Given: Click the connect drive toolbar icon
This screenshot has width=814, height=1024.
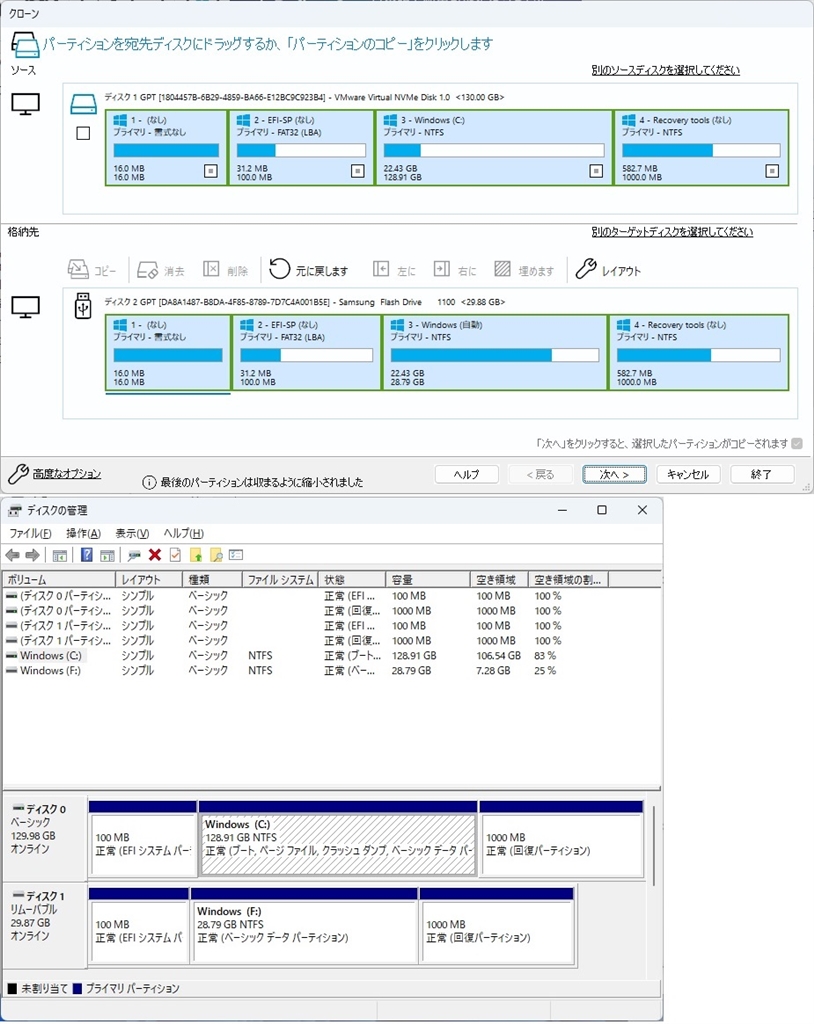Looking at the screenshot, I should (x=134, y=556).
